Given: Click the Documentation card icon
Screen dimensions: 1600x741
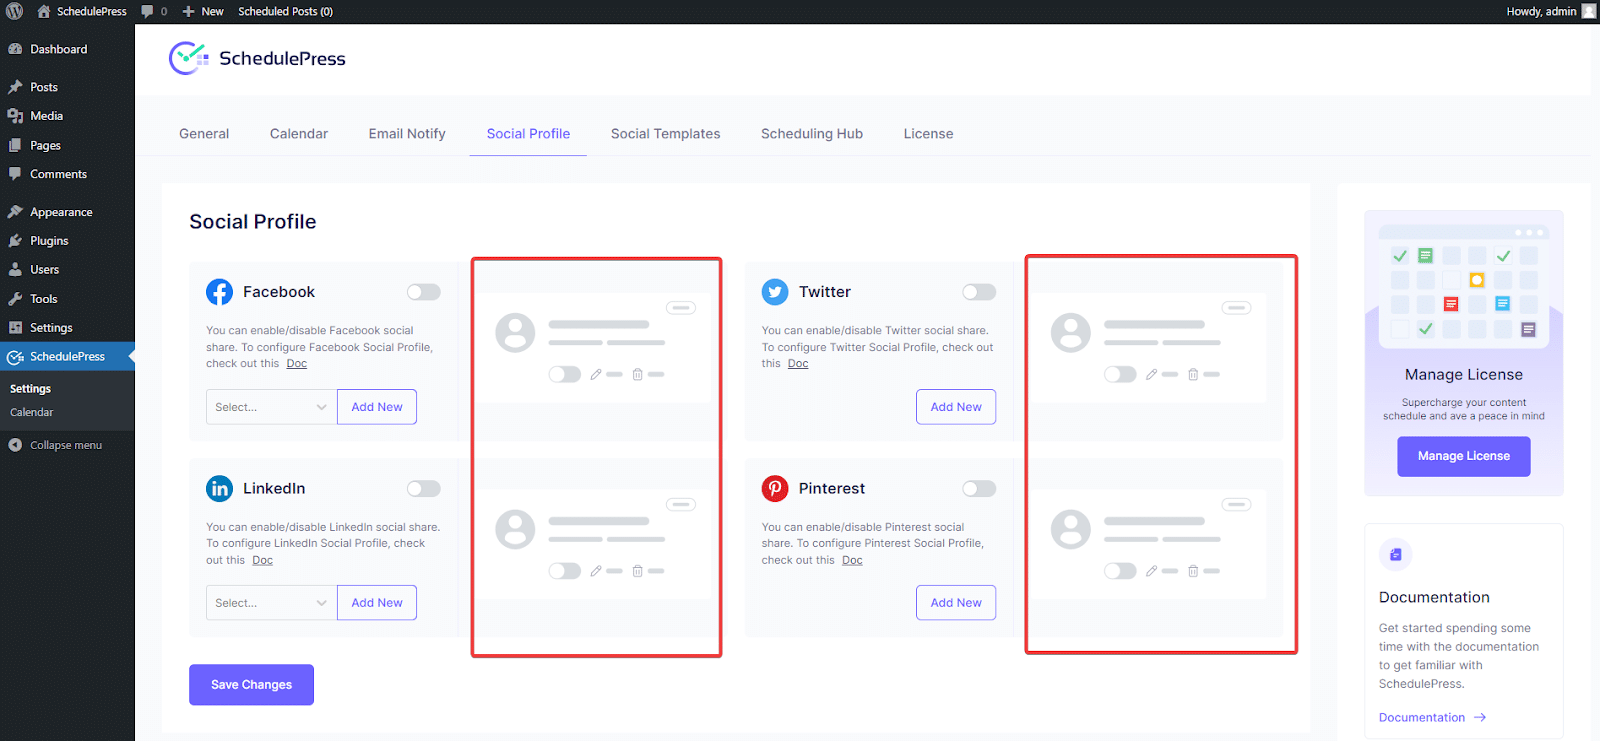Looking at the screenshot, I should (1395, 554).
